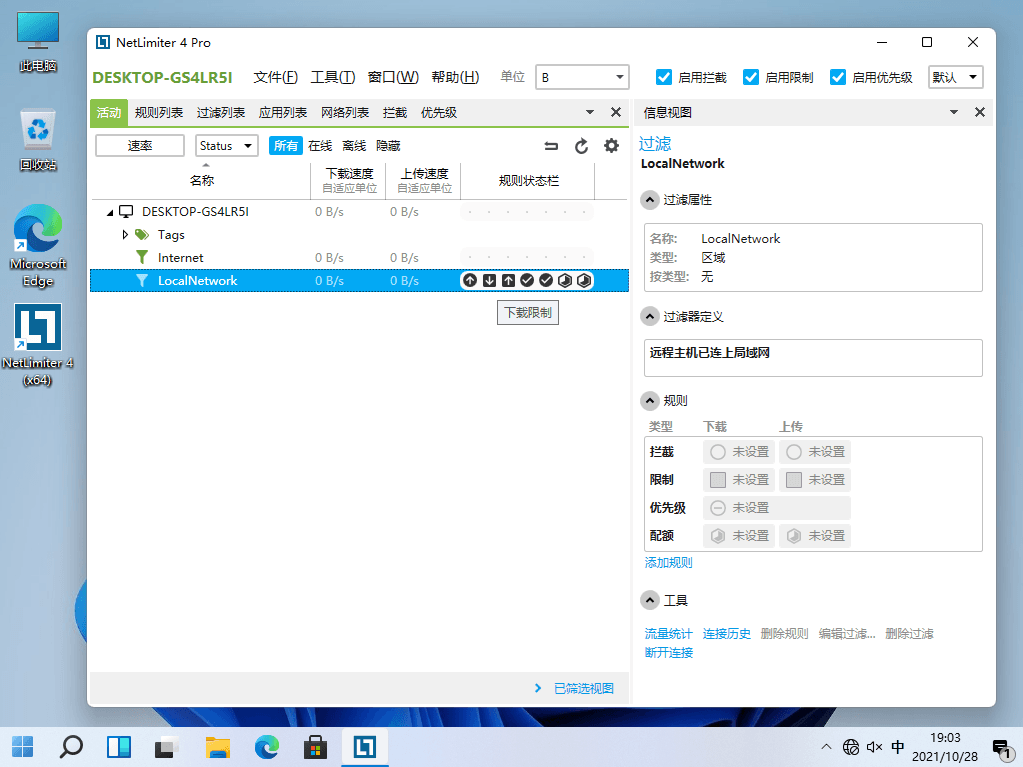
Task: Click square up-arrow upload limit icon on LocalNetwork row
Action: coord(508,280)
